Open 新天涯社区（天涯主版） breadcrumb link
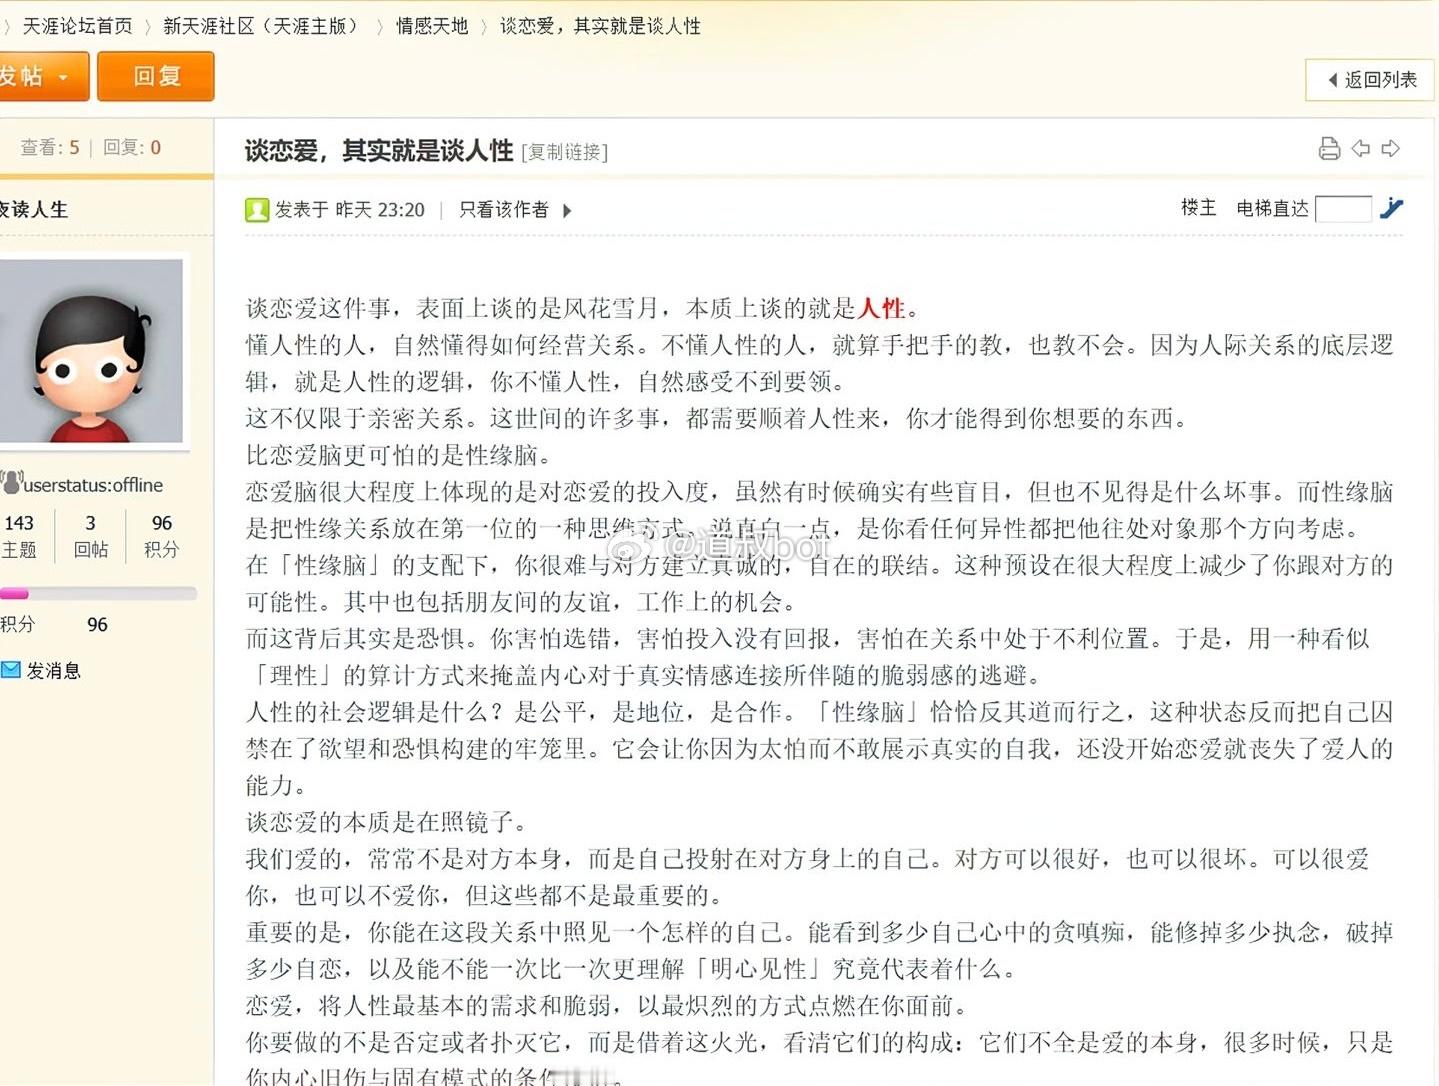 coord(260,26)
